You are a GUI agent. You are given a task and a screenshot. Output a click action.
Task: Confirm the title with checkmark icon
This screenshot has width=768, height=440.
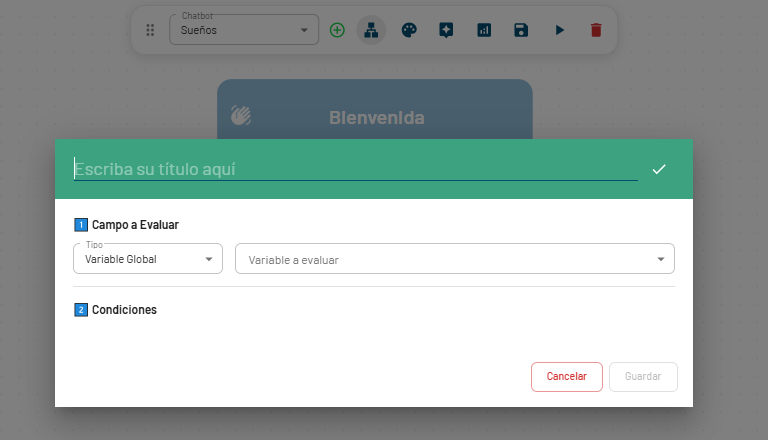click(659, 169)
